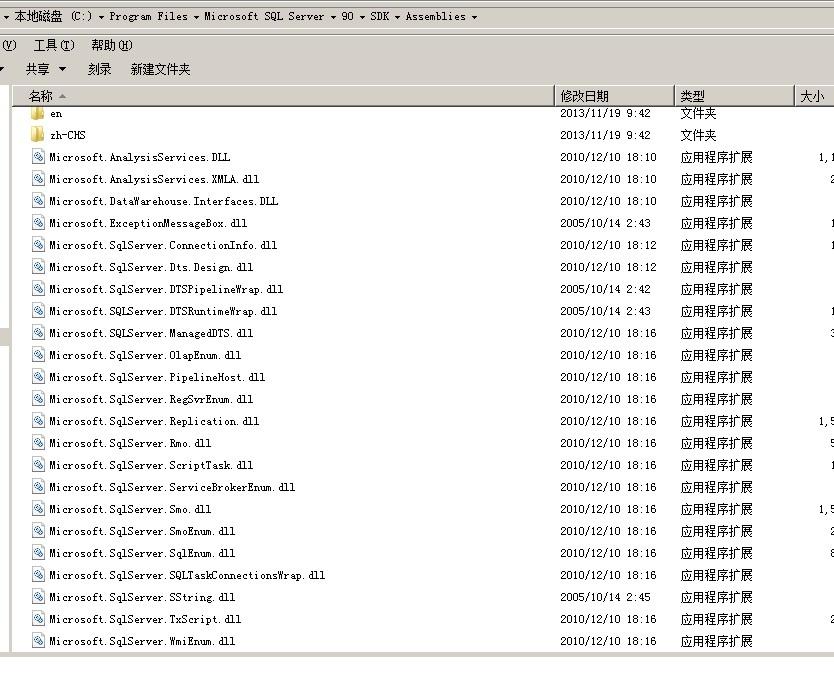Navigate to Program Files in the breadcrumb
Screen dimensions: 834x675
click(148, 16)
